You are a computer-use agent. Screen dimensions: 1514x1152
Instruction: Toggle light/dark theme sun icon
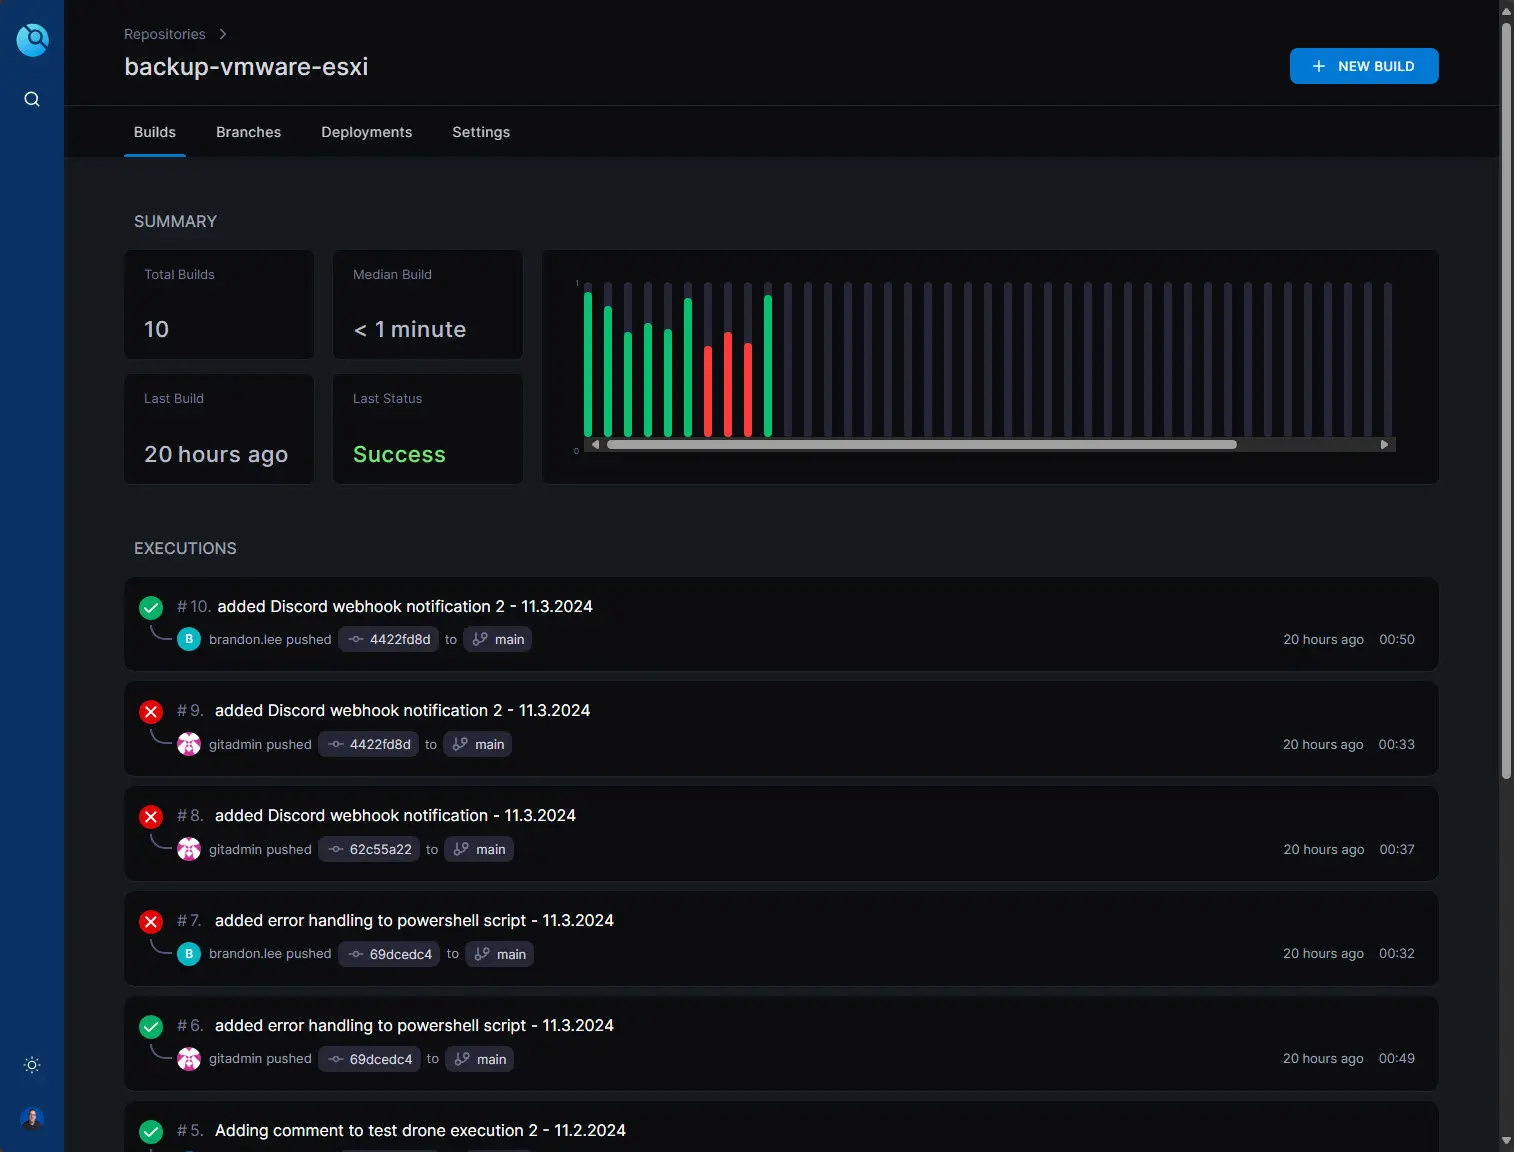click(x=32, y=1065)
